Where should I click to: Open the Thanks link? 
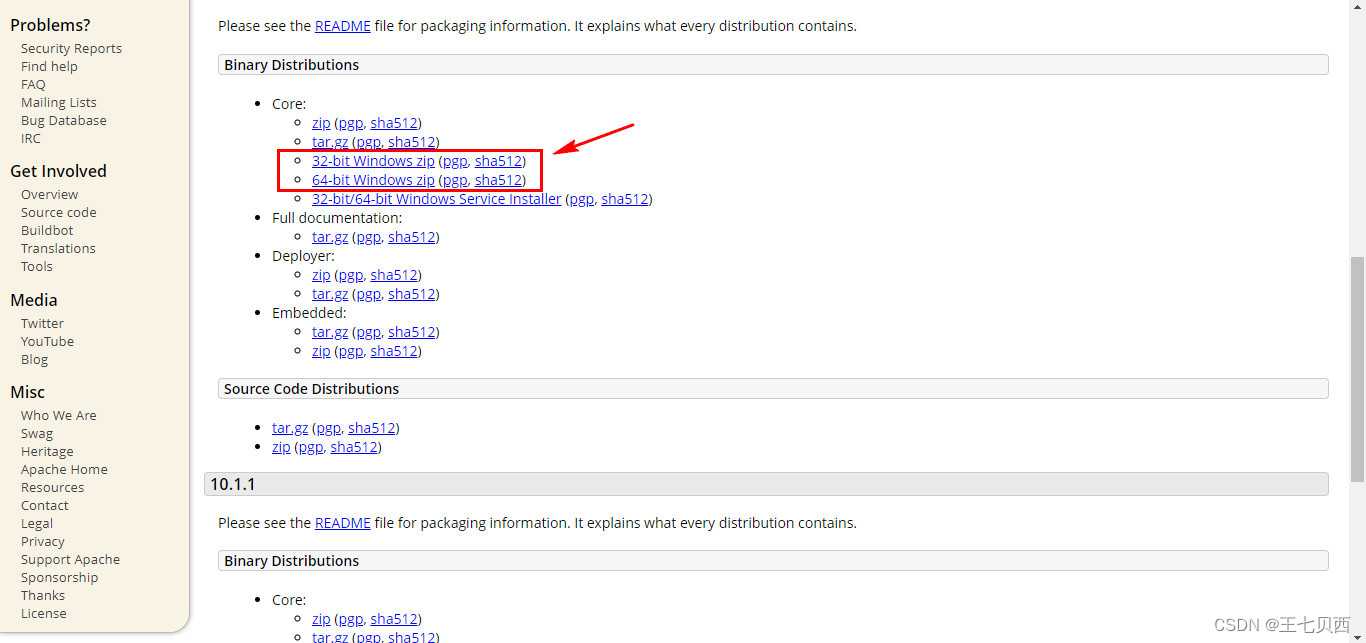click(43, 595)
